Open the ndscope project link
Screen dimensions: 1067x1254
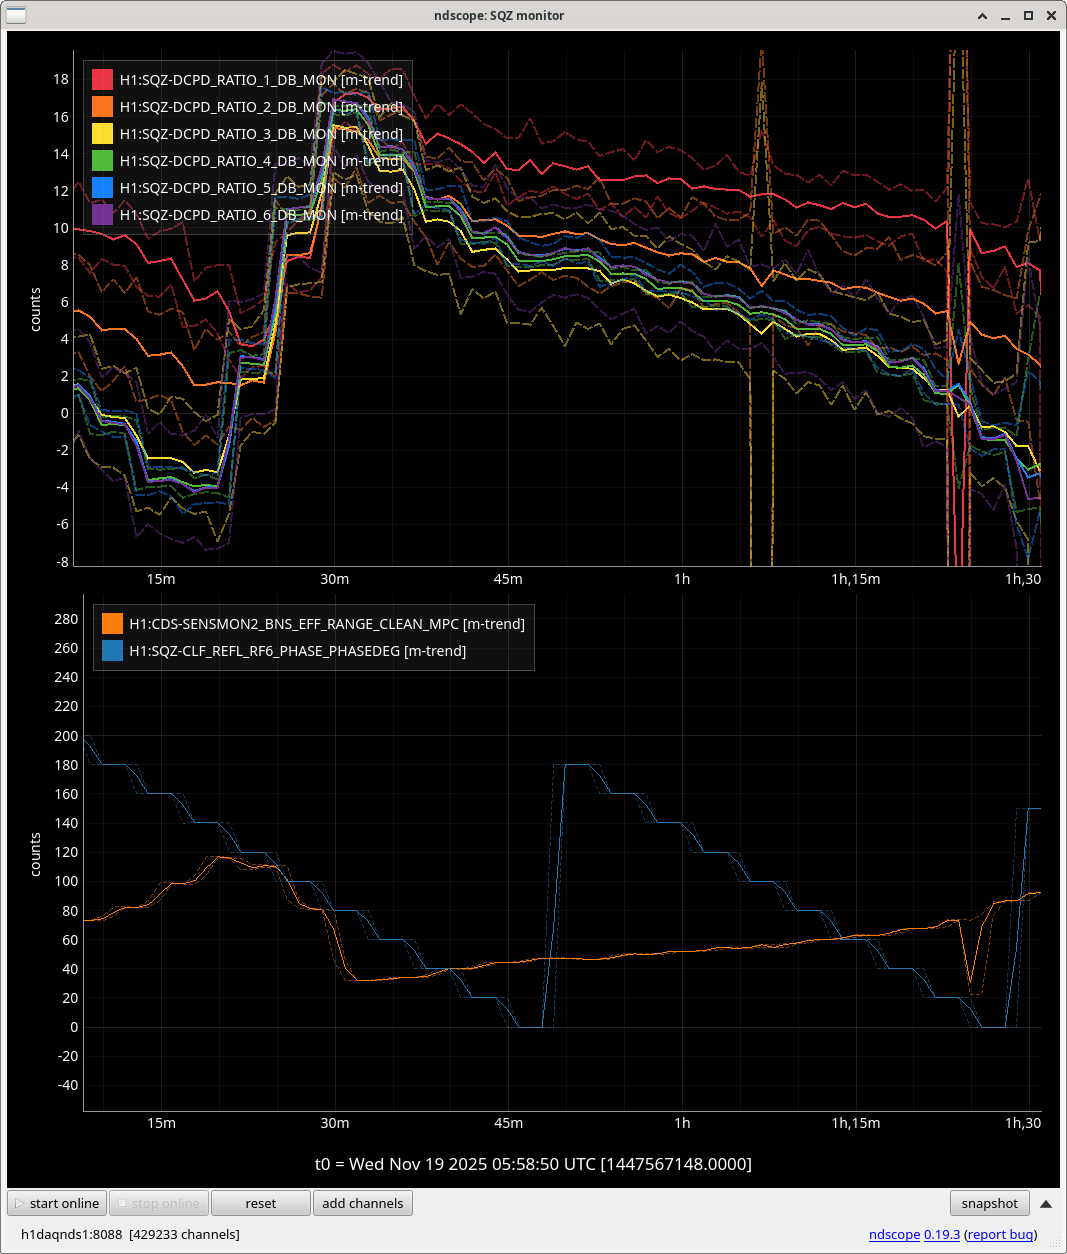[x=894, y=1234]
